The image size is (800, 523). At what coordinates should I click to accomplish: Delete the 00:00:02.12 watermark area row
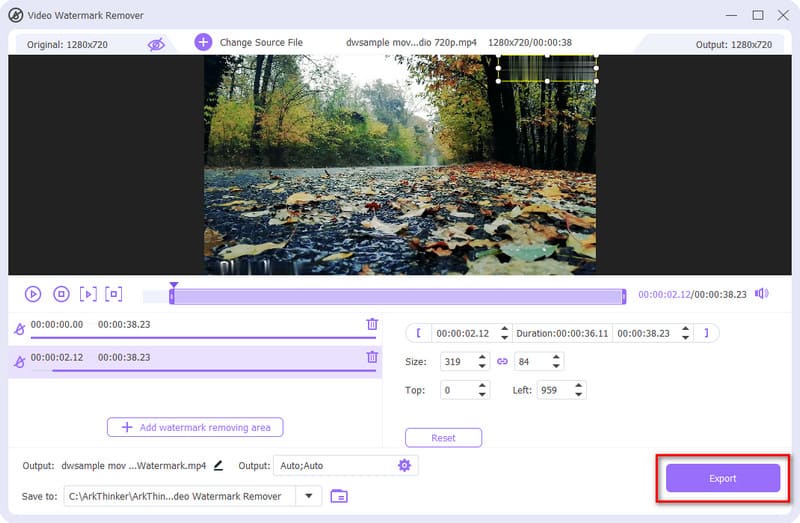372,357
